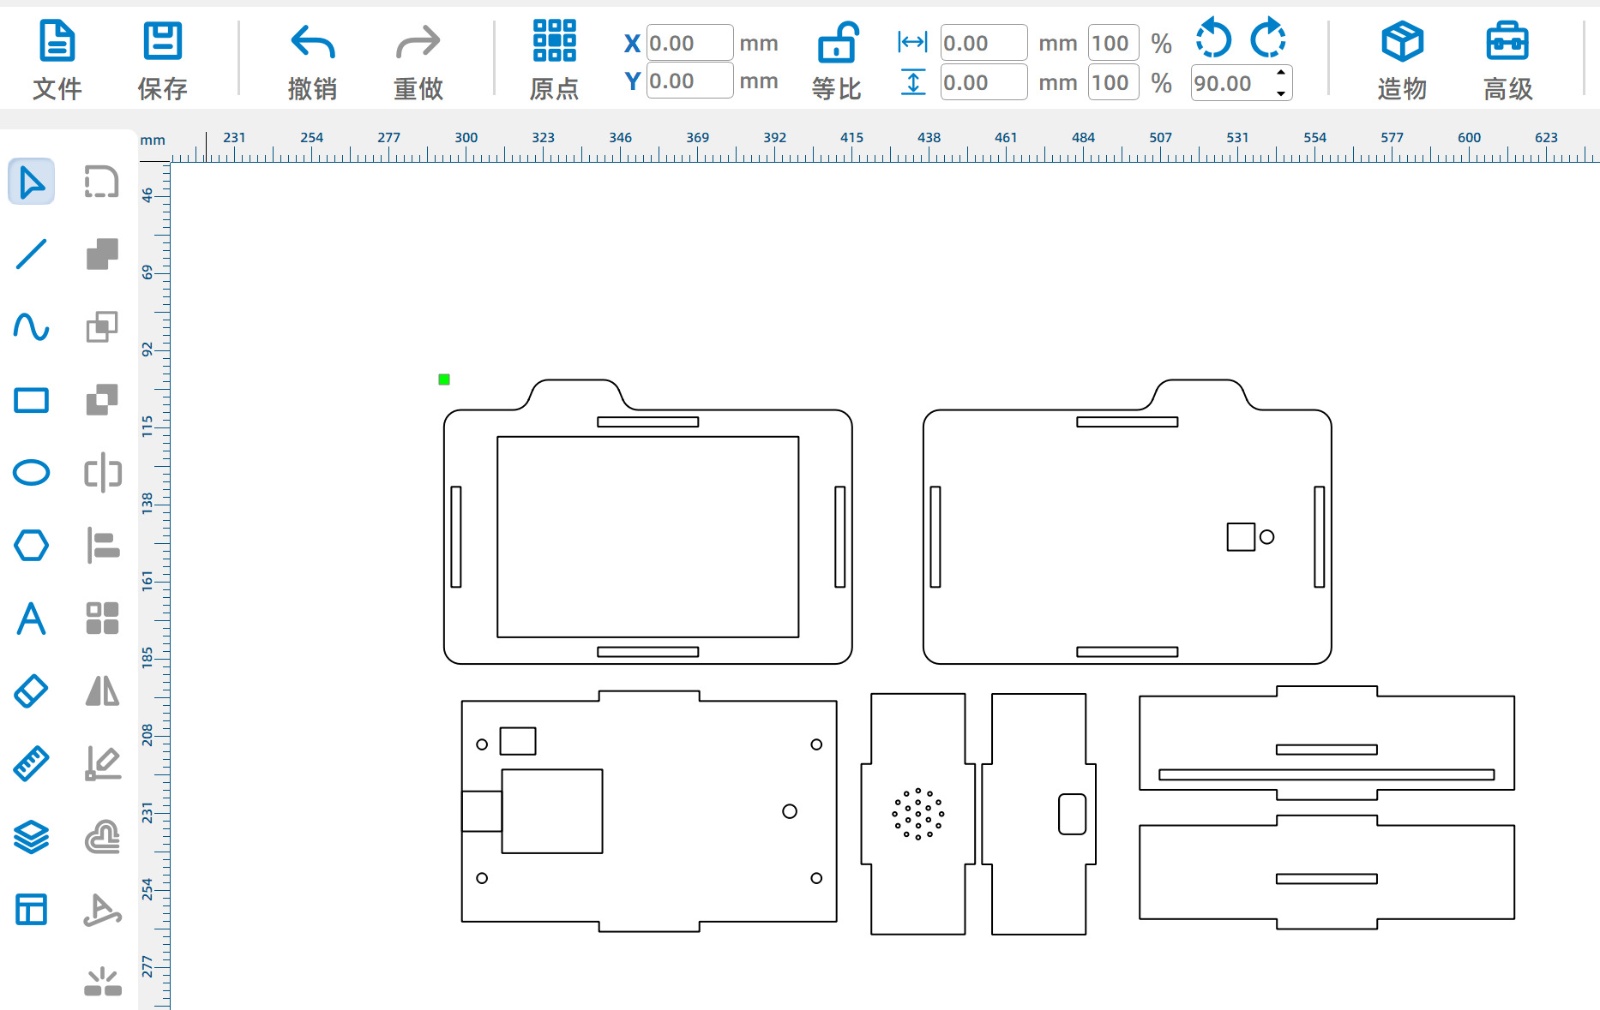Undo last action with 撤销
Screen dimensions: 1600x1010
coord(312,60)
